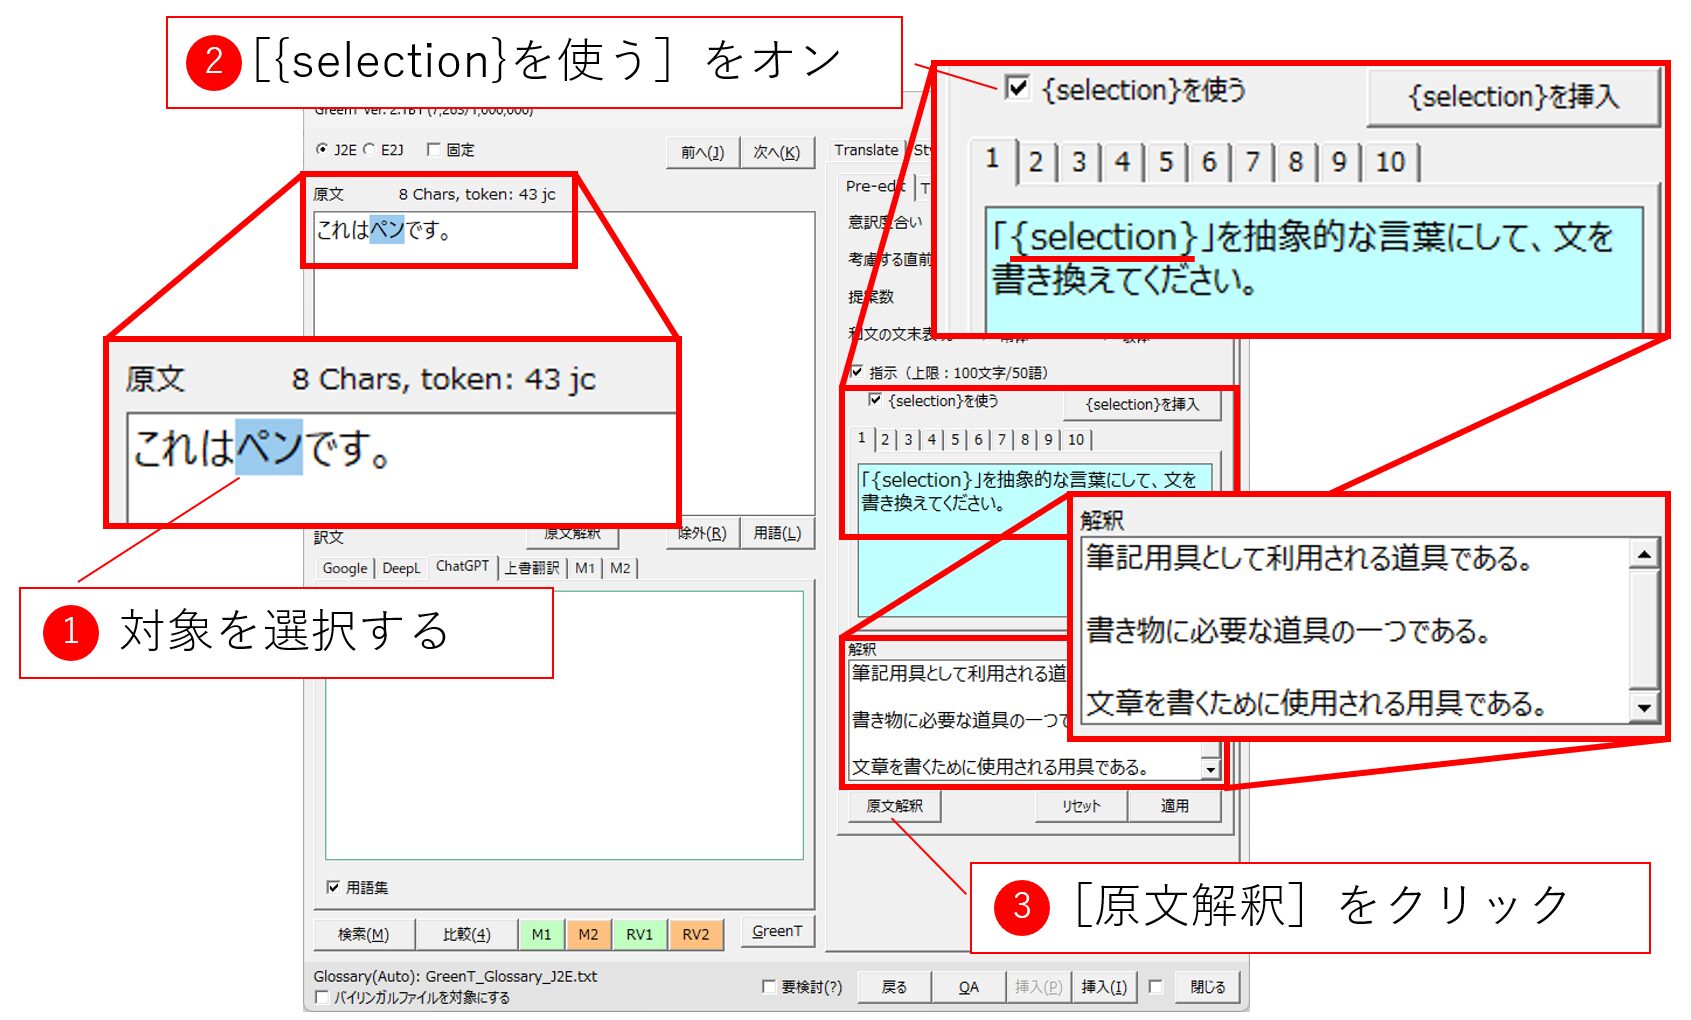Click the orange RV2 button

click(696, 934)
